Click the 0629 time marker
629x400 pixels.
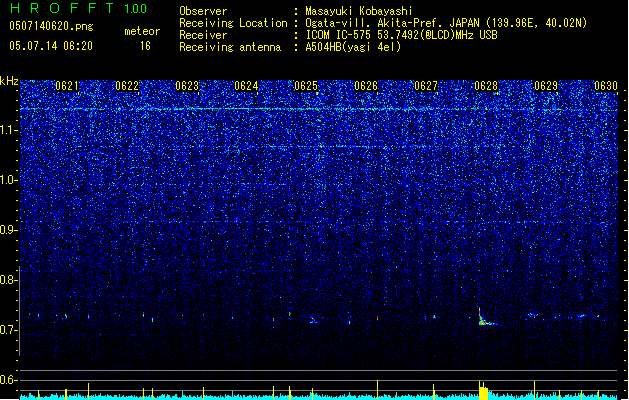pos(546,86)
